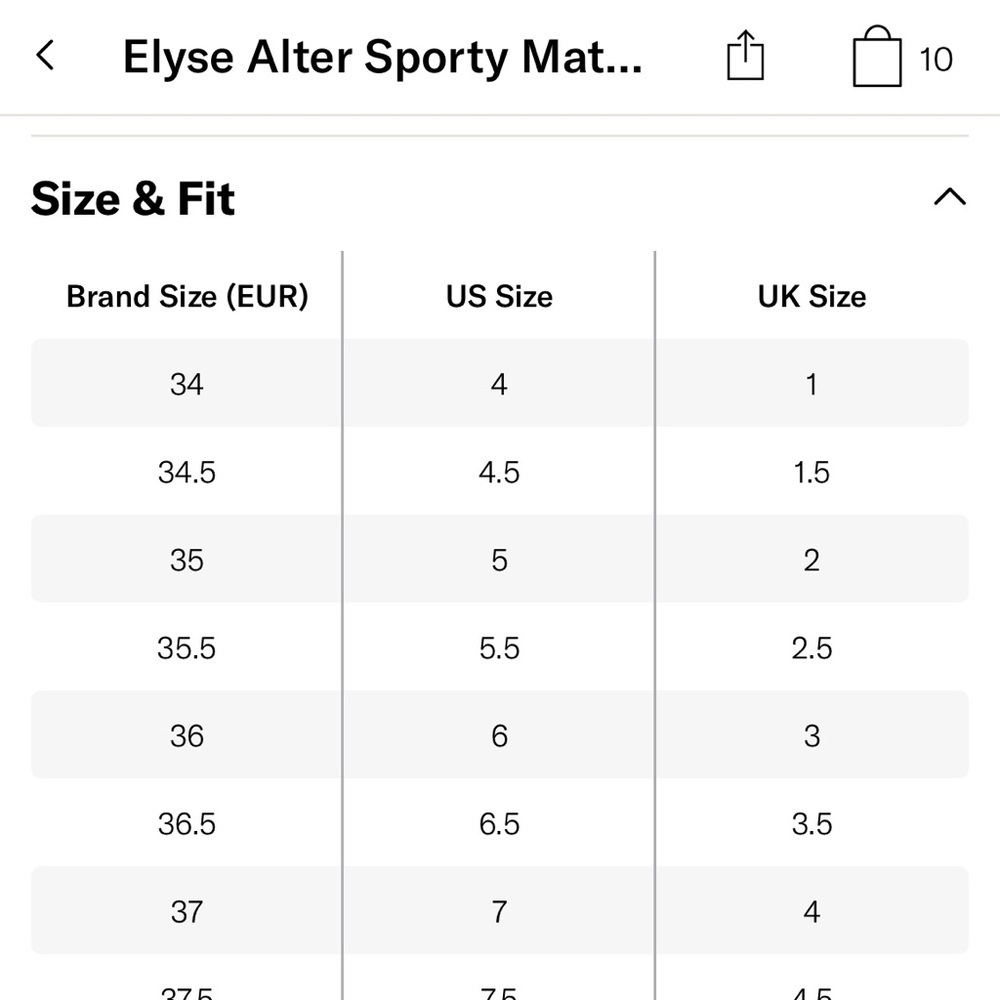Tap the EUR size 35.5 cell
Screen dimensions: 1000x1000
coord(186,648)
